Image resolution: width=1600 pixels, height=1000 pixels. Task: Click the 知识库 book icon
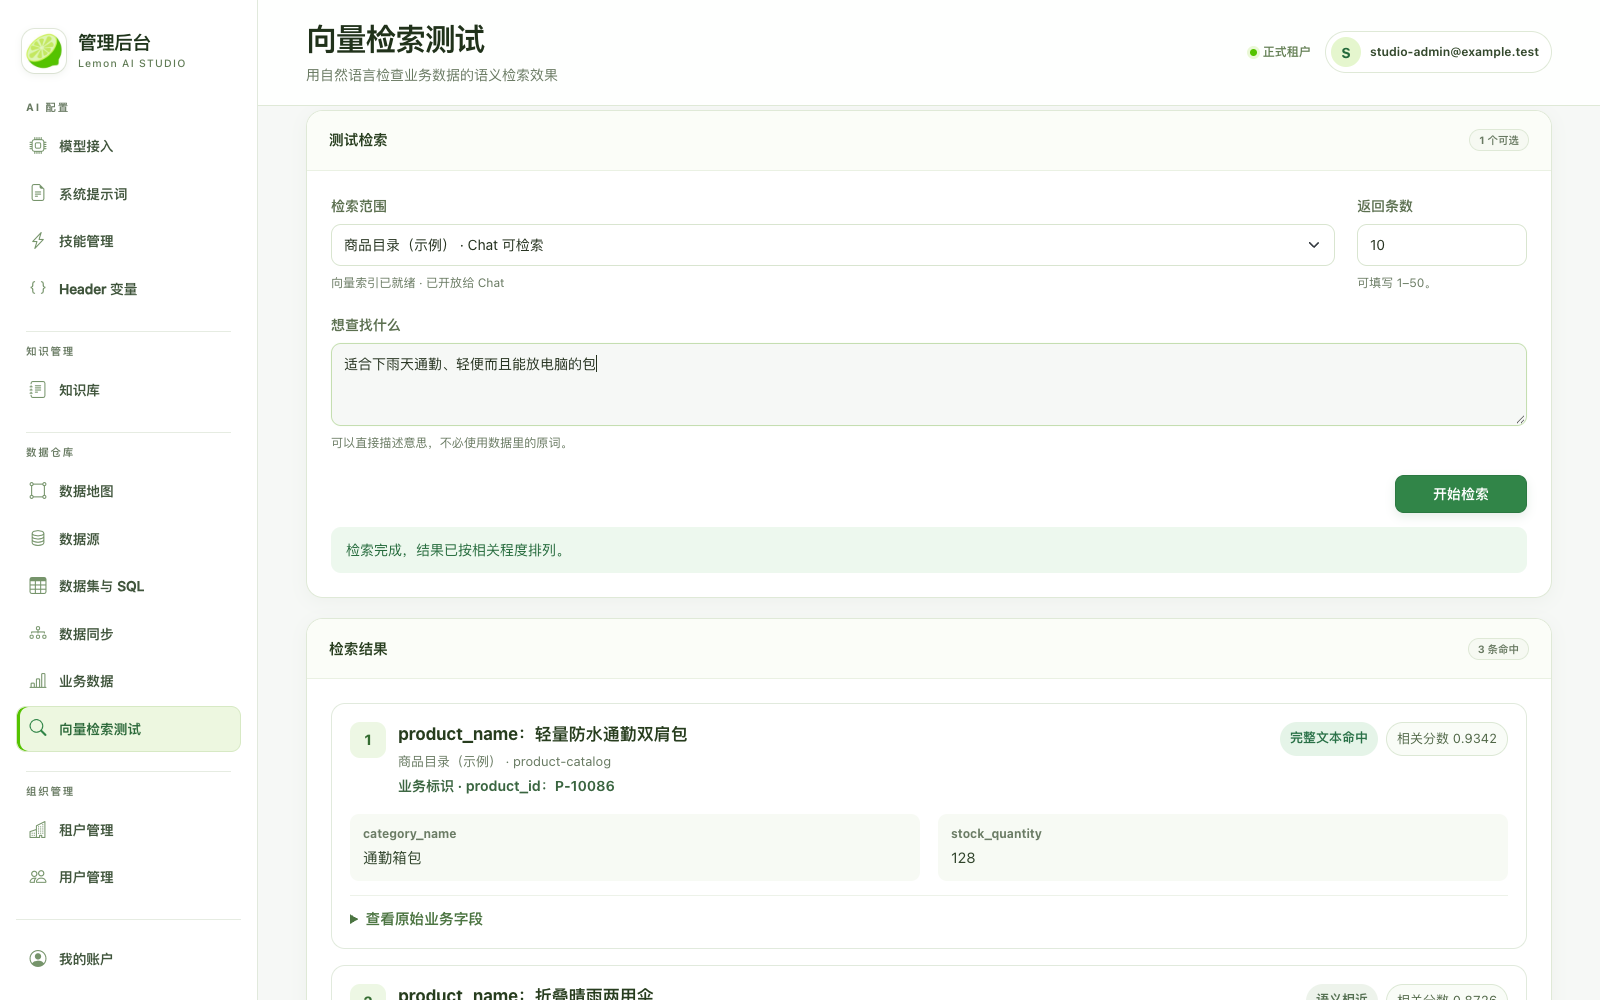(x=38, y=390)
